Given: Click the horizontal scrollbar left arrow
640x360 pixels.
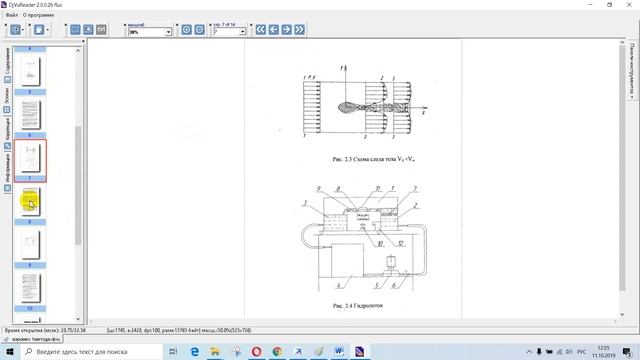Looking at the screenshot, I should tap(91, 322).
